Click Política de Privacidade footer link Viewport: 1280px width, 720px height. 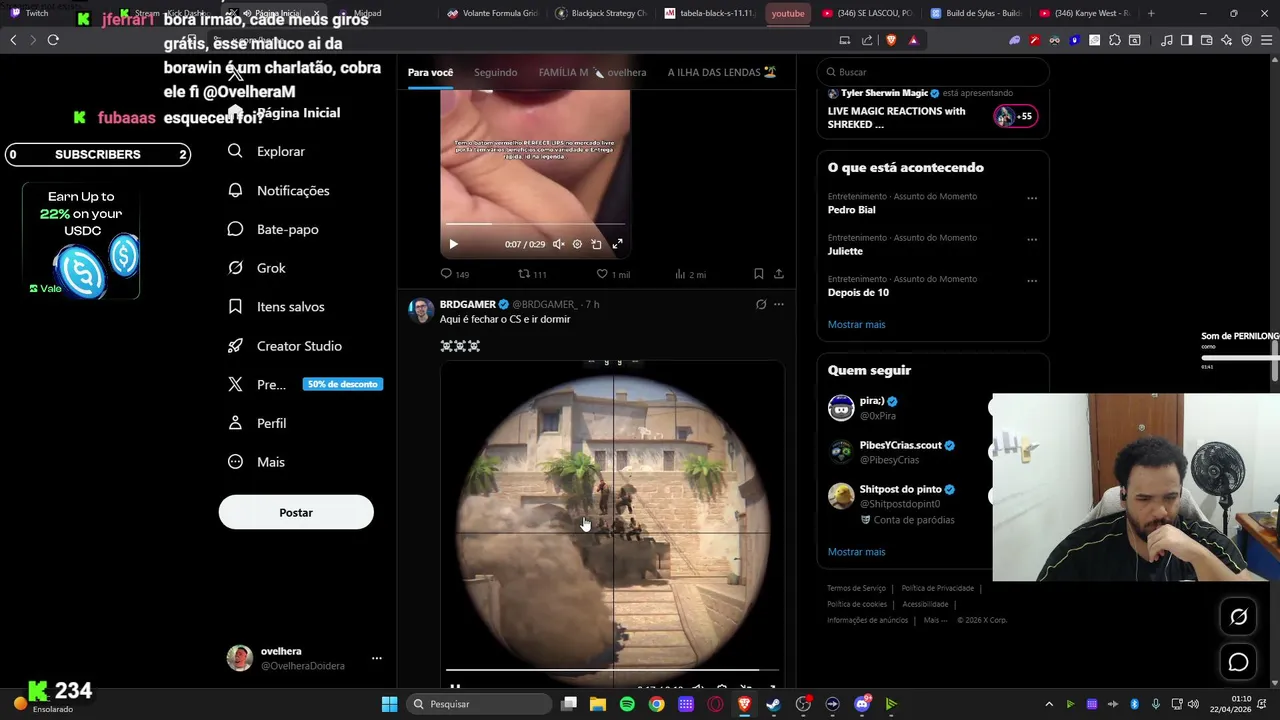click(937, 588)
